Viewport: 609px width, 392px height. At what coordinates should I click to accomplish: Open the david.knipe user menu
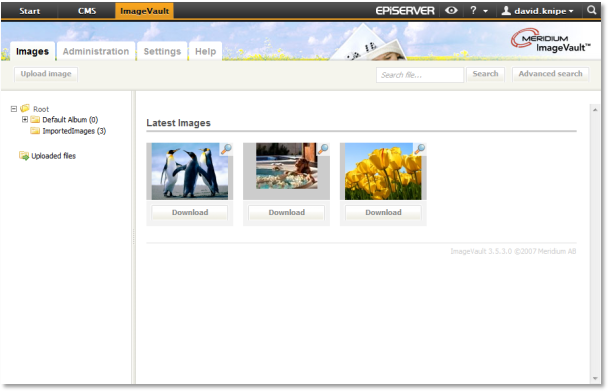click(x=537, y=11)
